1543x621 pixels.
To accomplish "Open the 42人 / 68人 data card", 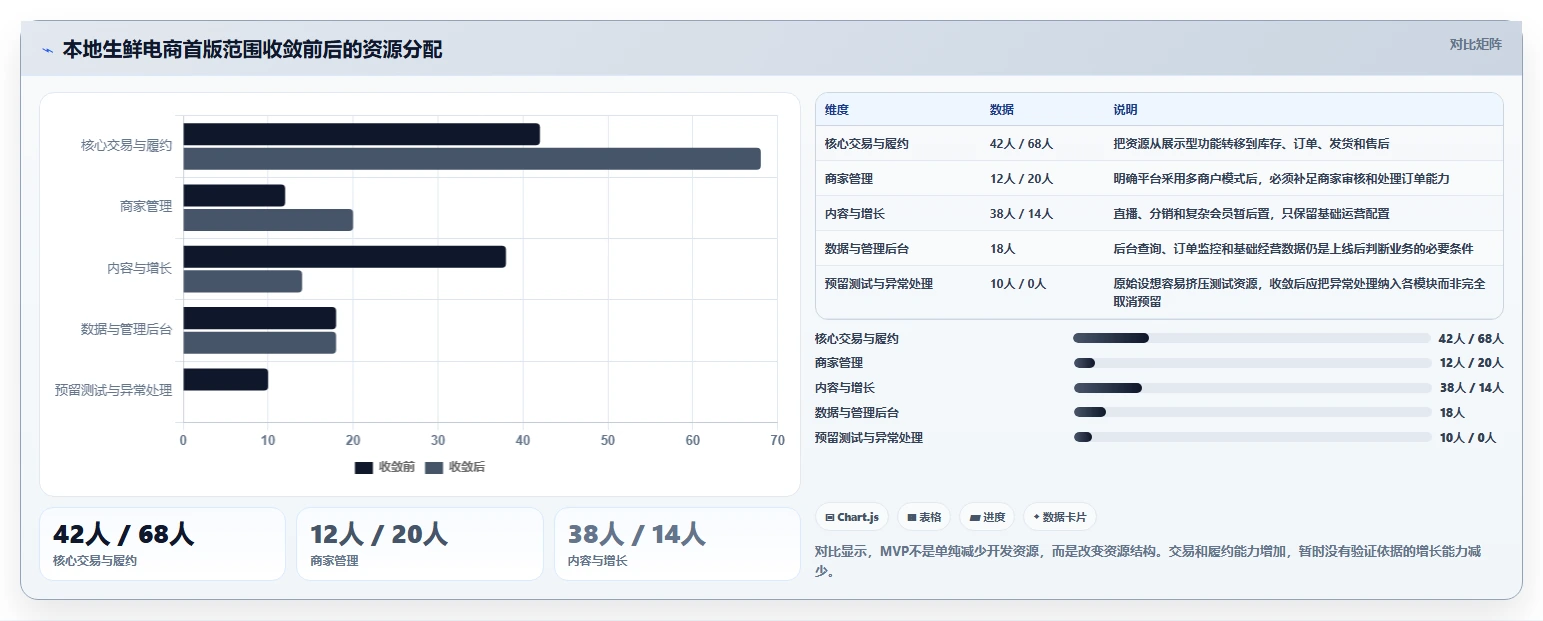I will pyautogui.click(x=162, y=543).
